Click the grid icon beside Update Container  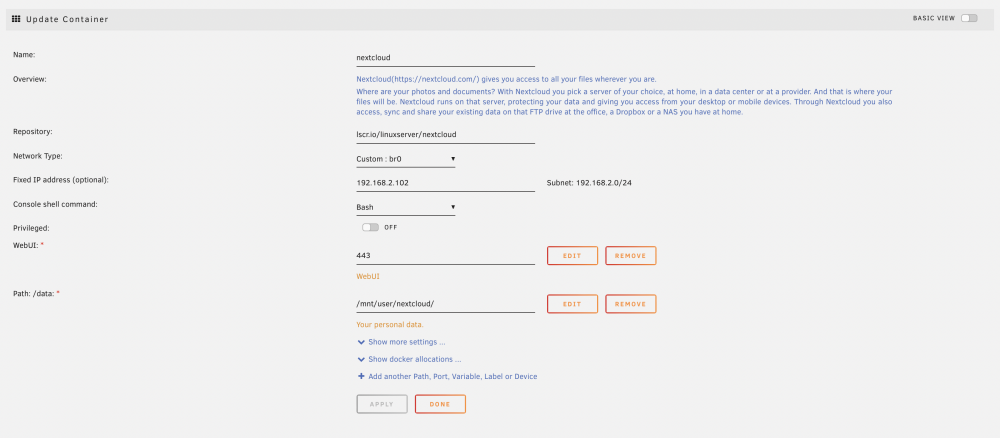tap(17, 19)
